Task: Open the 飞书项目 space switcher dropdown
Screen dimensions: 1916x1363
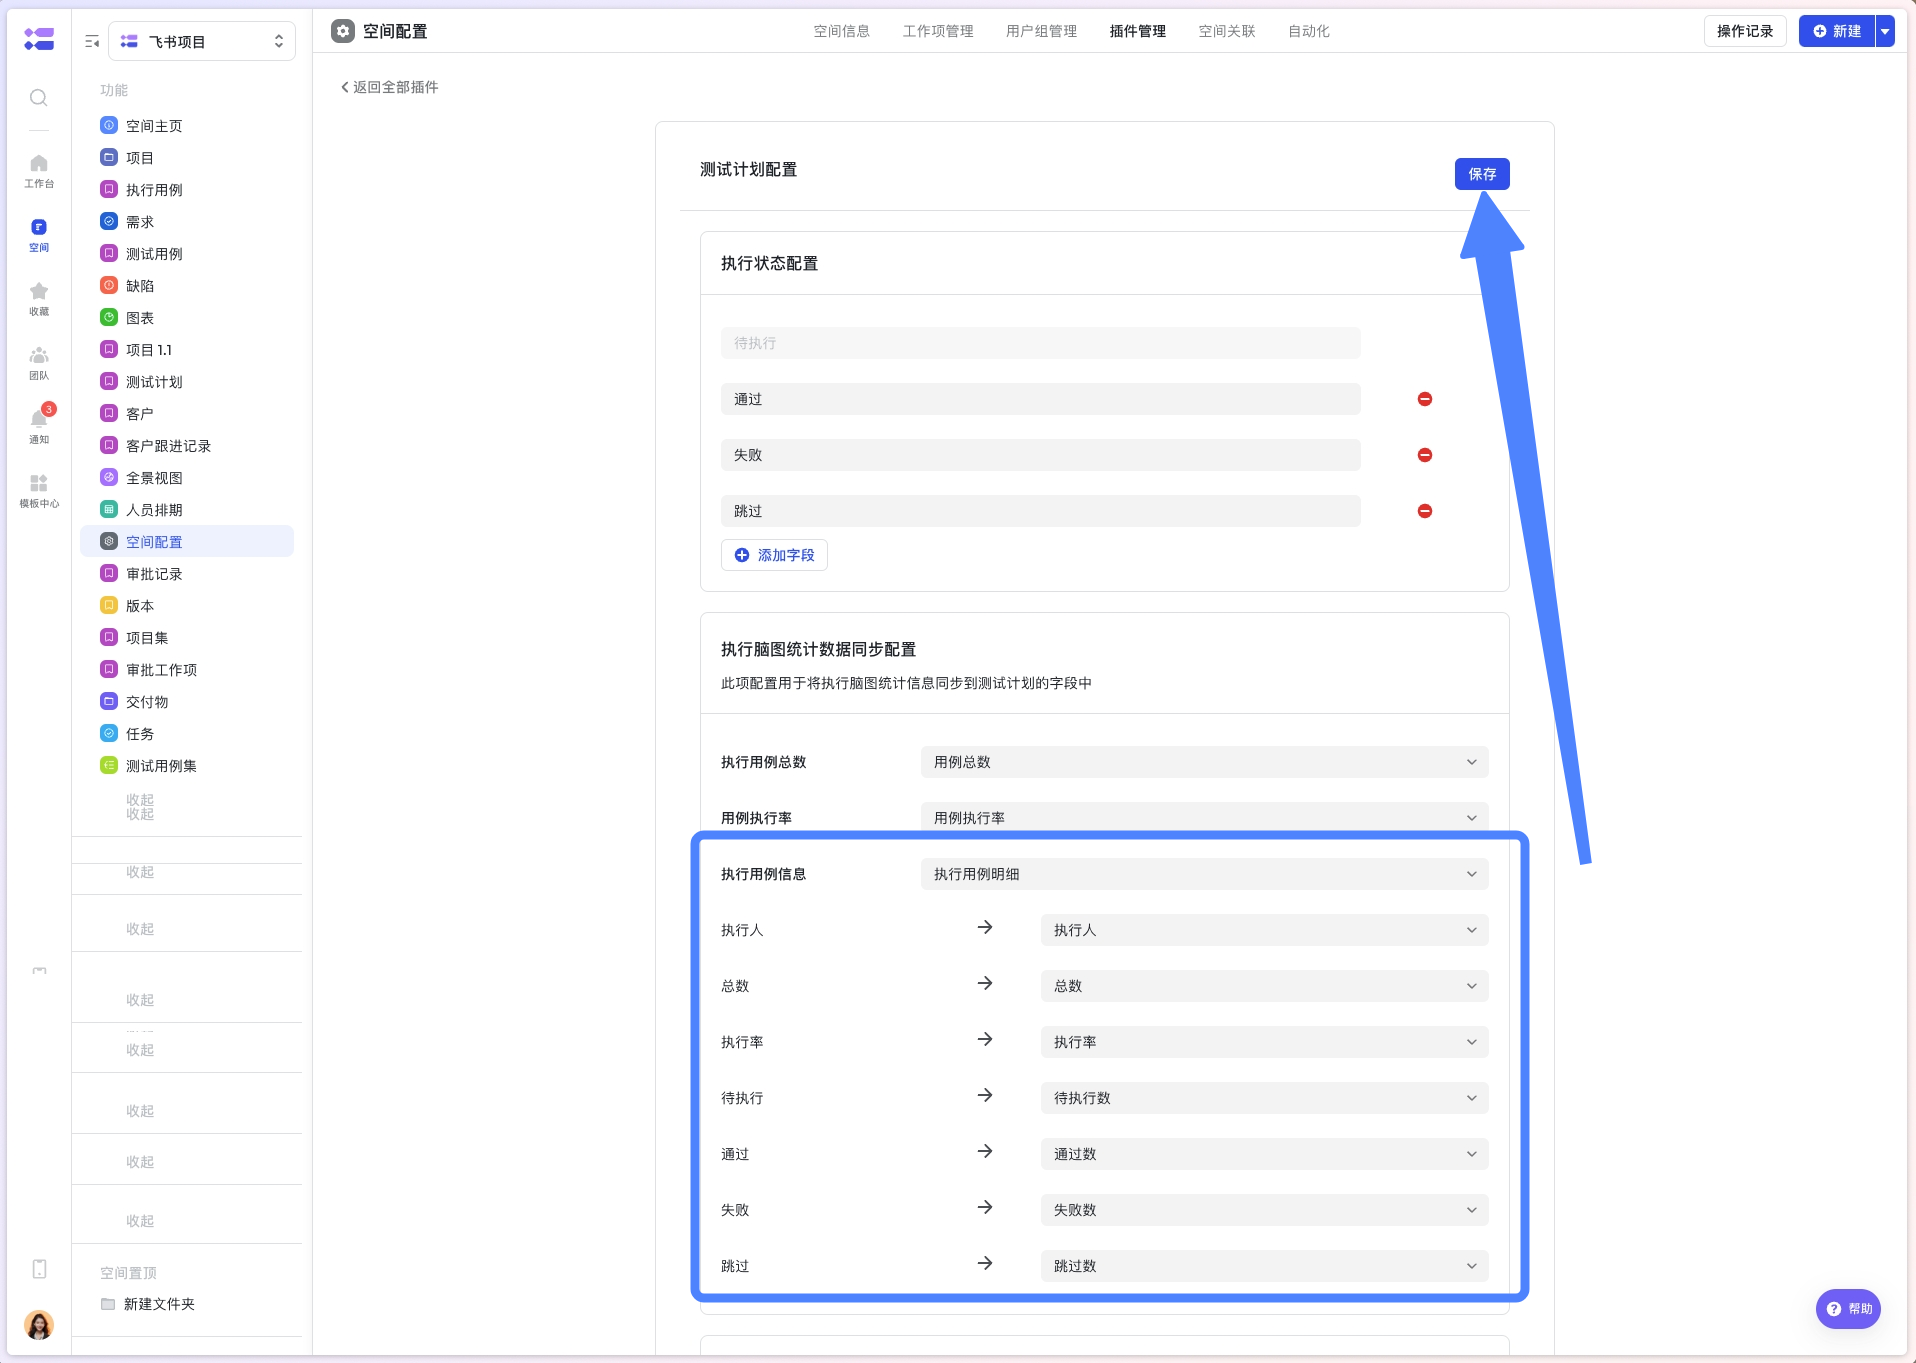Action: point(202,41)
